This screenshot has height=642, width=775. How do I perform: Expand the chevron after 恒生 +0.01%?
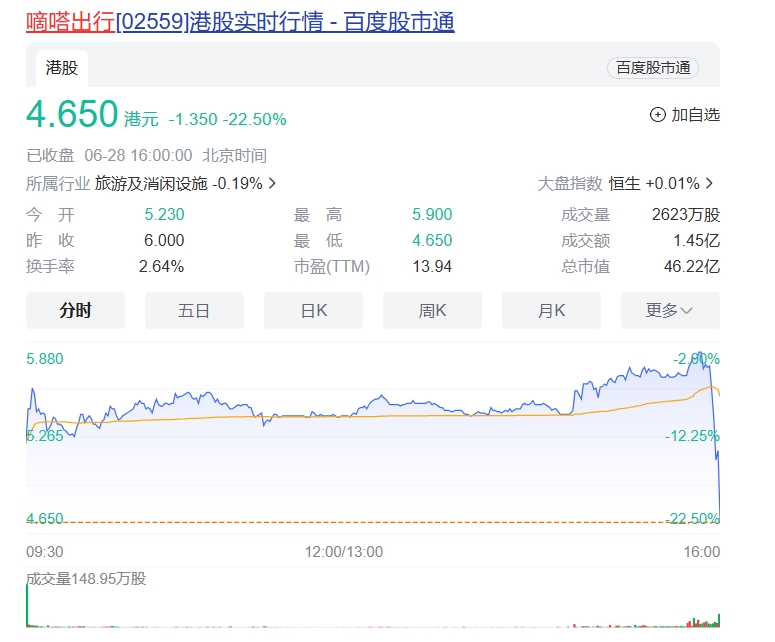[x=709, y=184]
